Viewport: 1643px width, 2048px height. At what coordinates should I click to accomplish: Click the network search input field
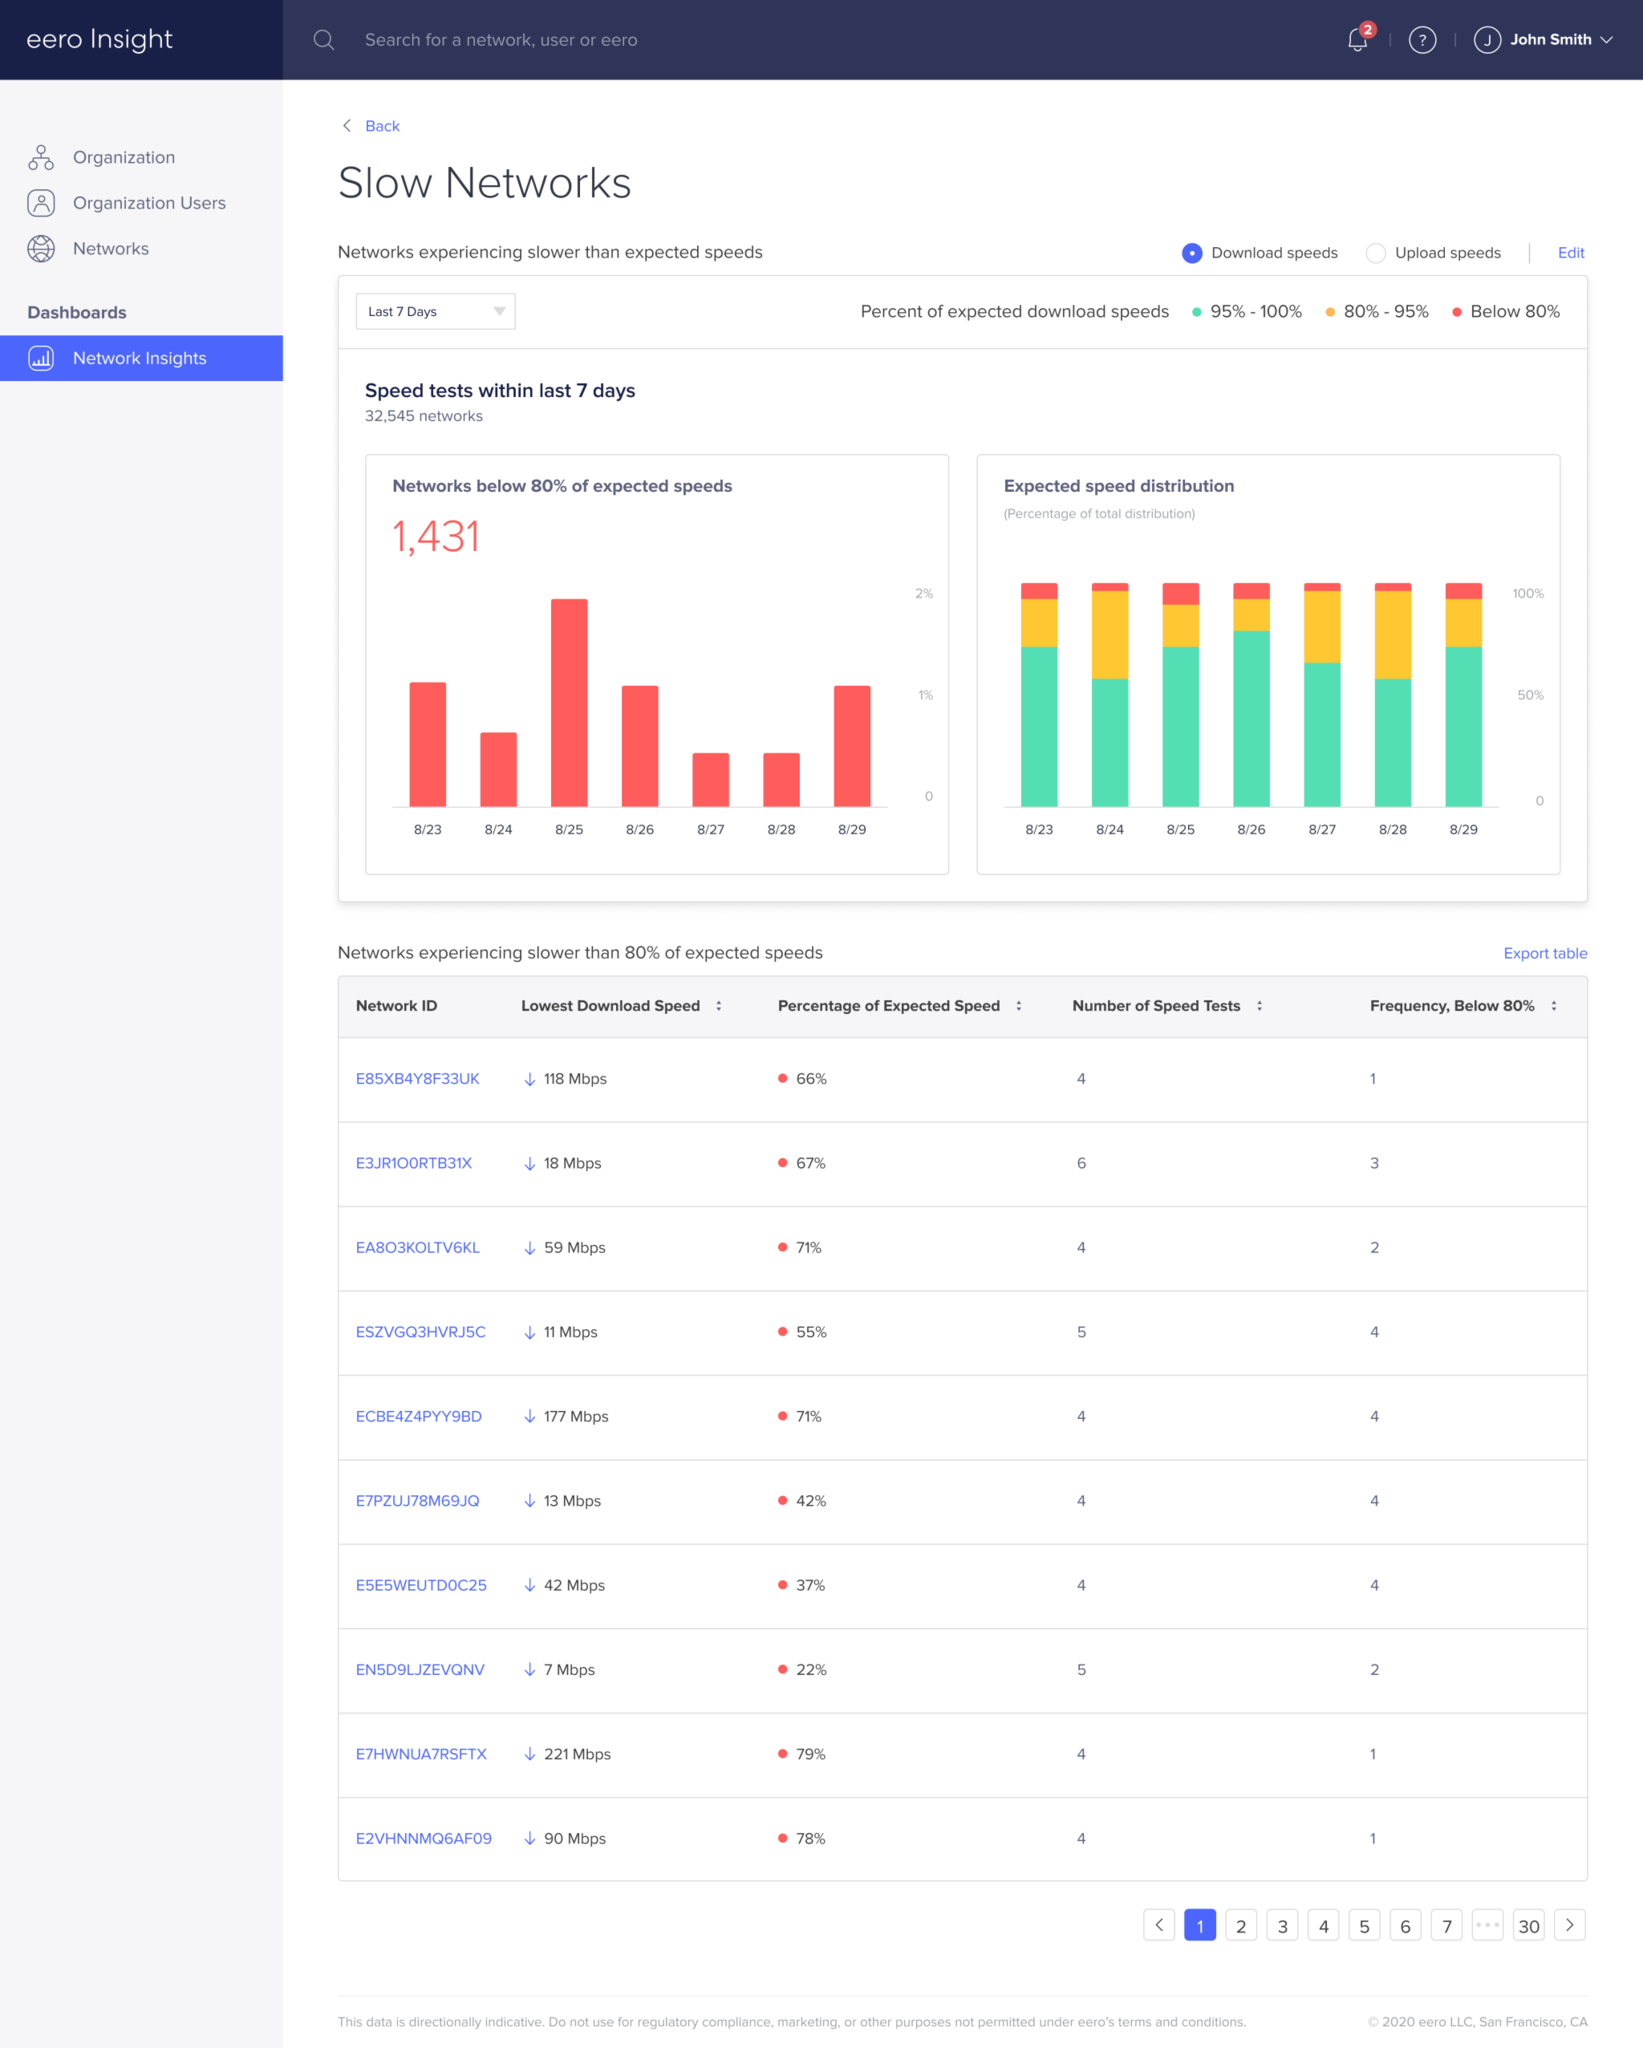(x=500, y=40)
